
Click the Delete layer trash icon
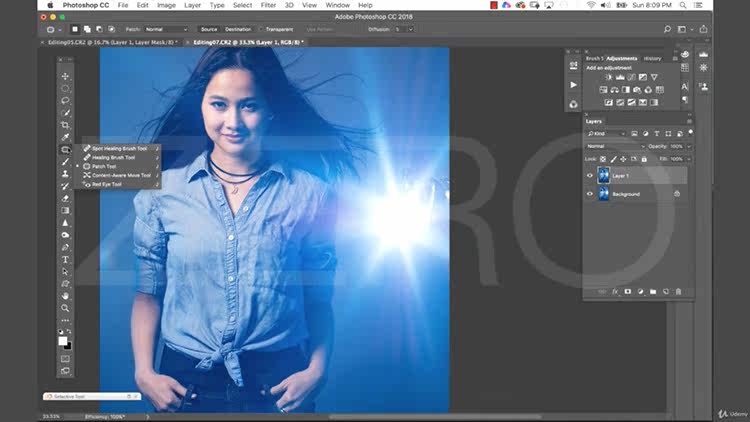678,291
